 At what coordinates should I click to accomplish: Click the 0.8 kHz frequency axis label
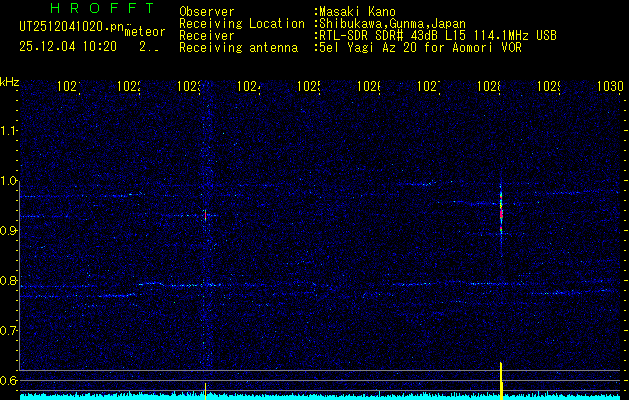9,280
